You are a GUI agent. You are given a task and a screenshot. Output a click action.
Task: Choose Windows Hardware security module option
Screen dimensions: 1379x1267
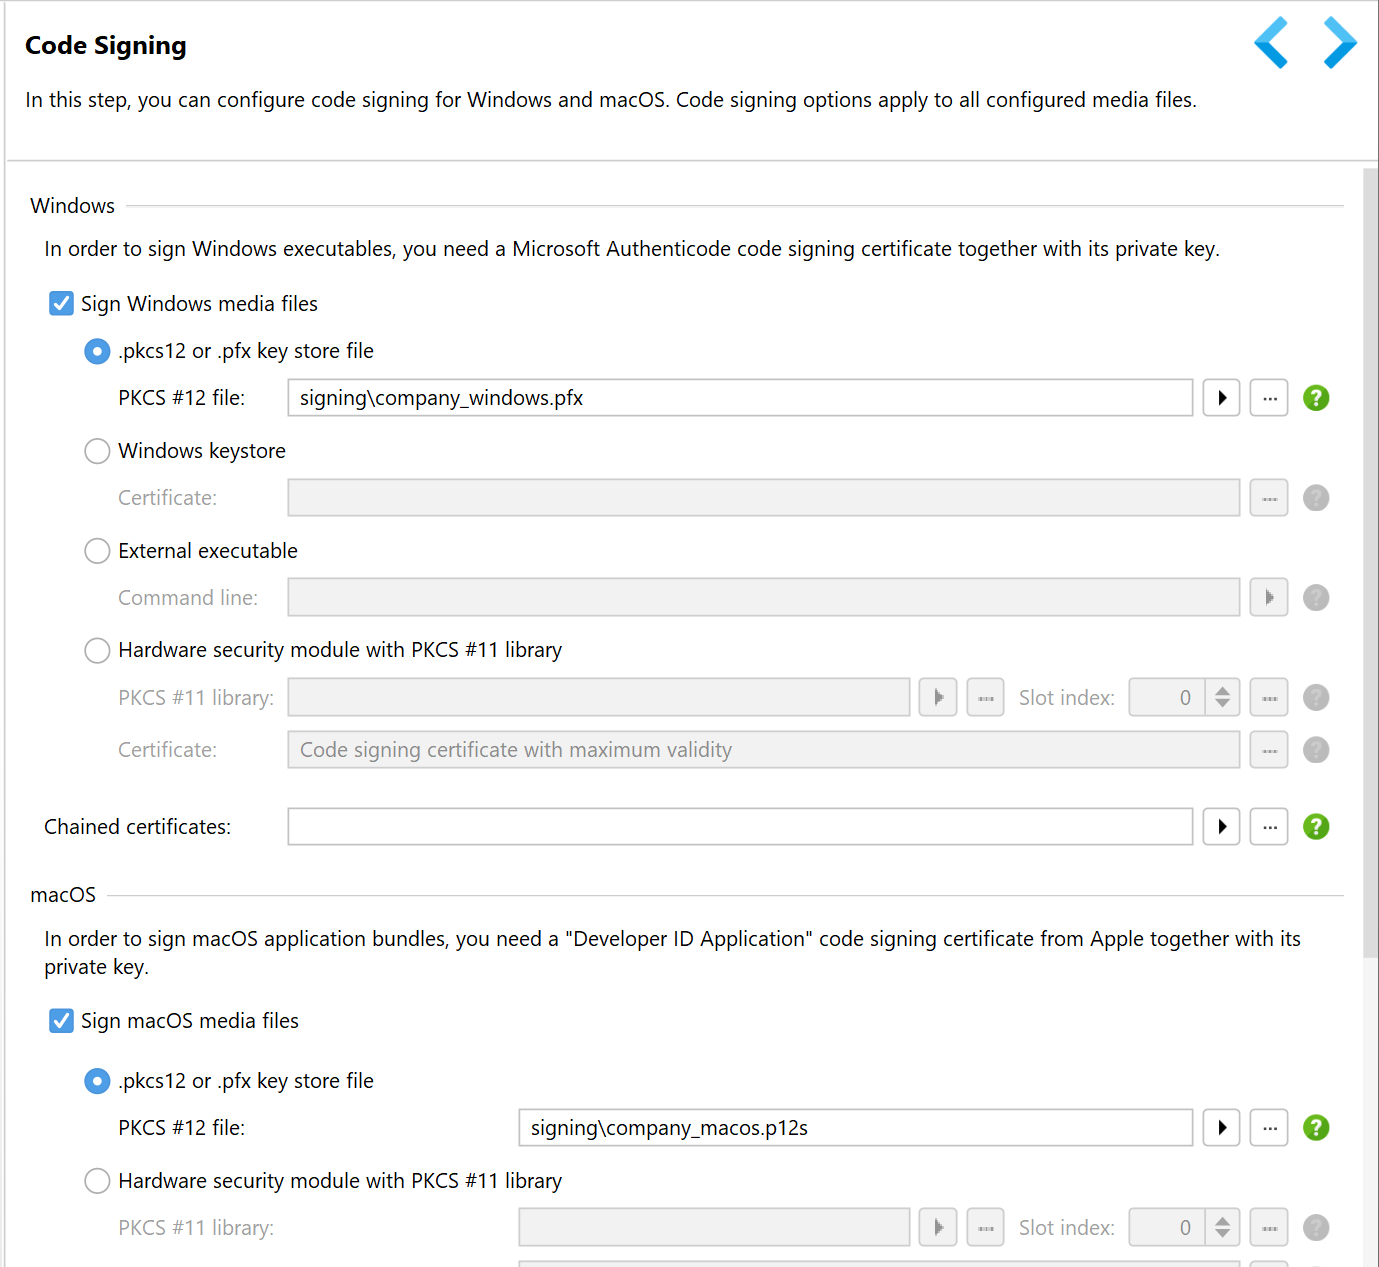[97, 651]
